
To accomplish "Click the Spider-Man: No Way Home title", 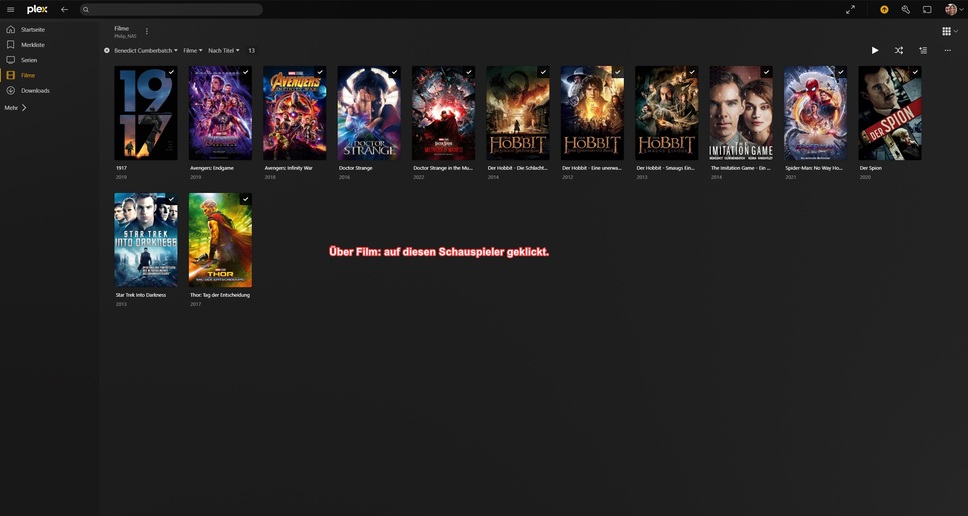I will (x=814, y=168).
